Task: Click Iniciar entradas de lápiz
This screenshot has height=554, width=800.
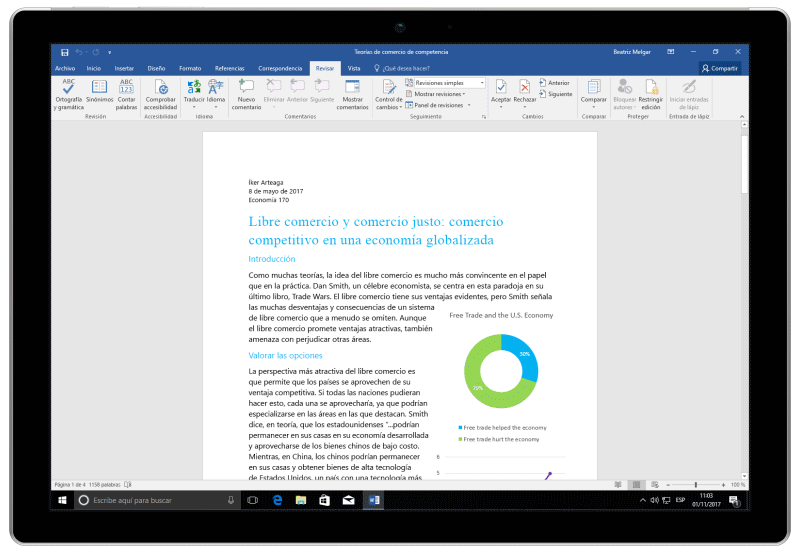Action: coord(689,94)
